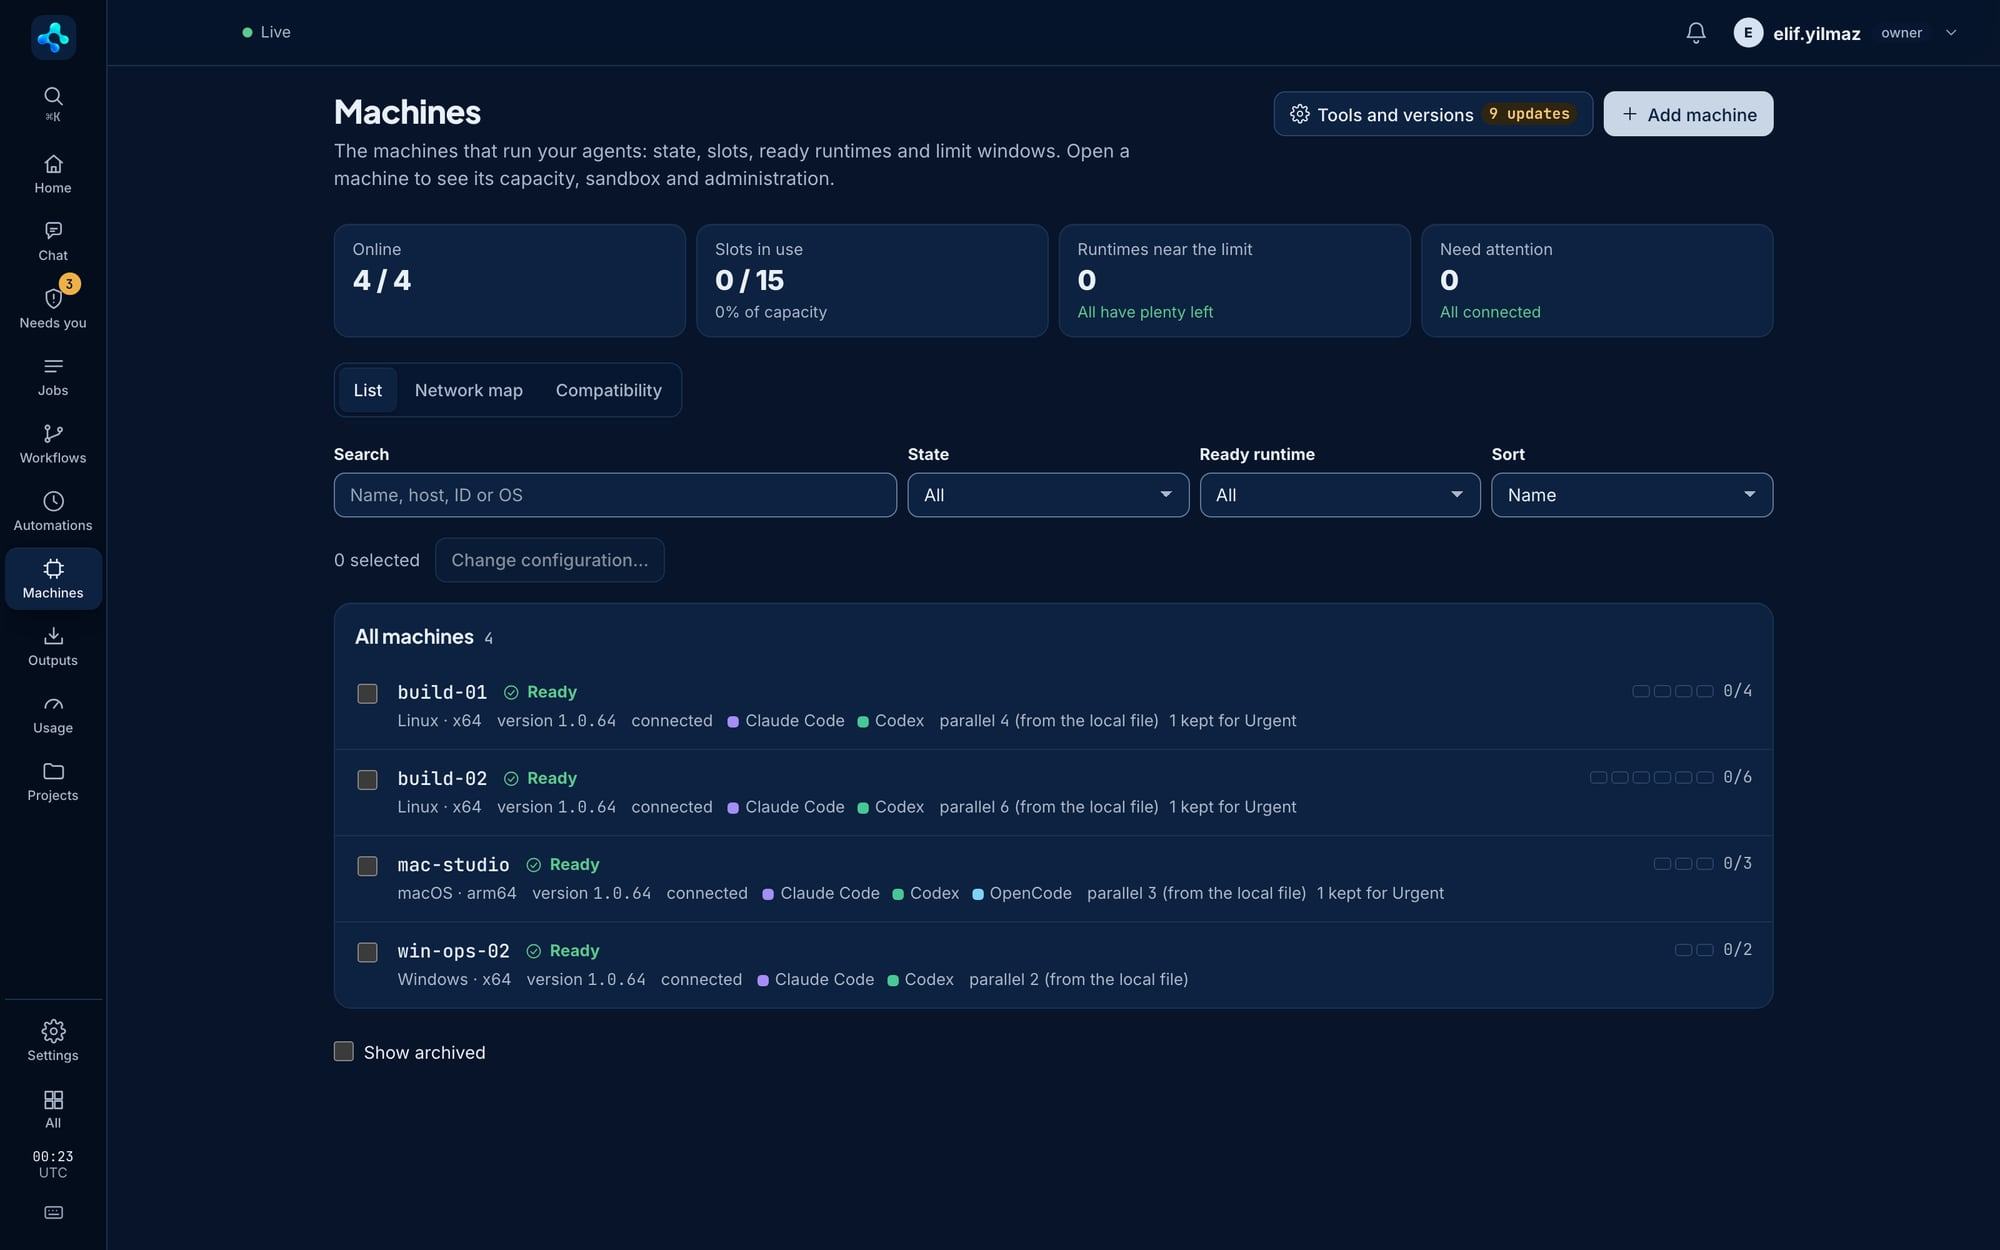Open the Sort by Name dropdown
This screenshot has height=1250, width=2000.
coord(1632,495)
